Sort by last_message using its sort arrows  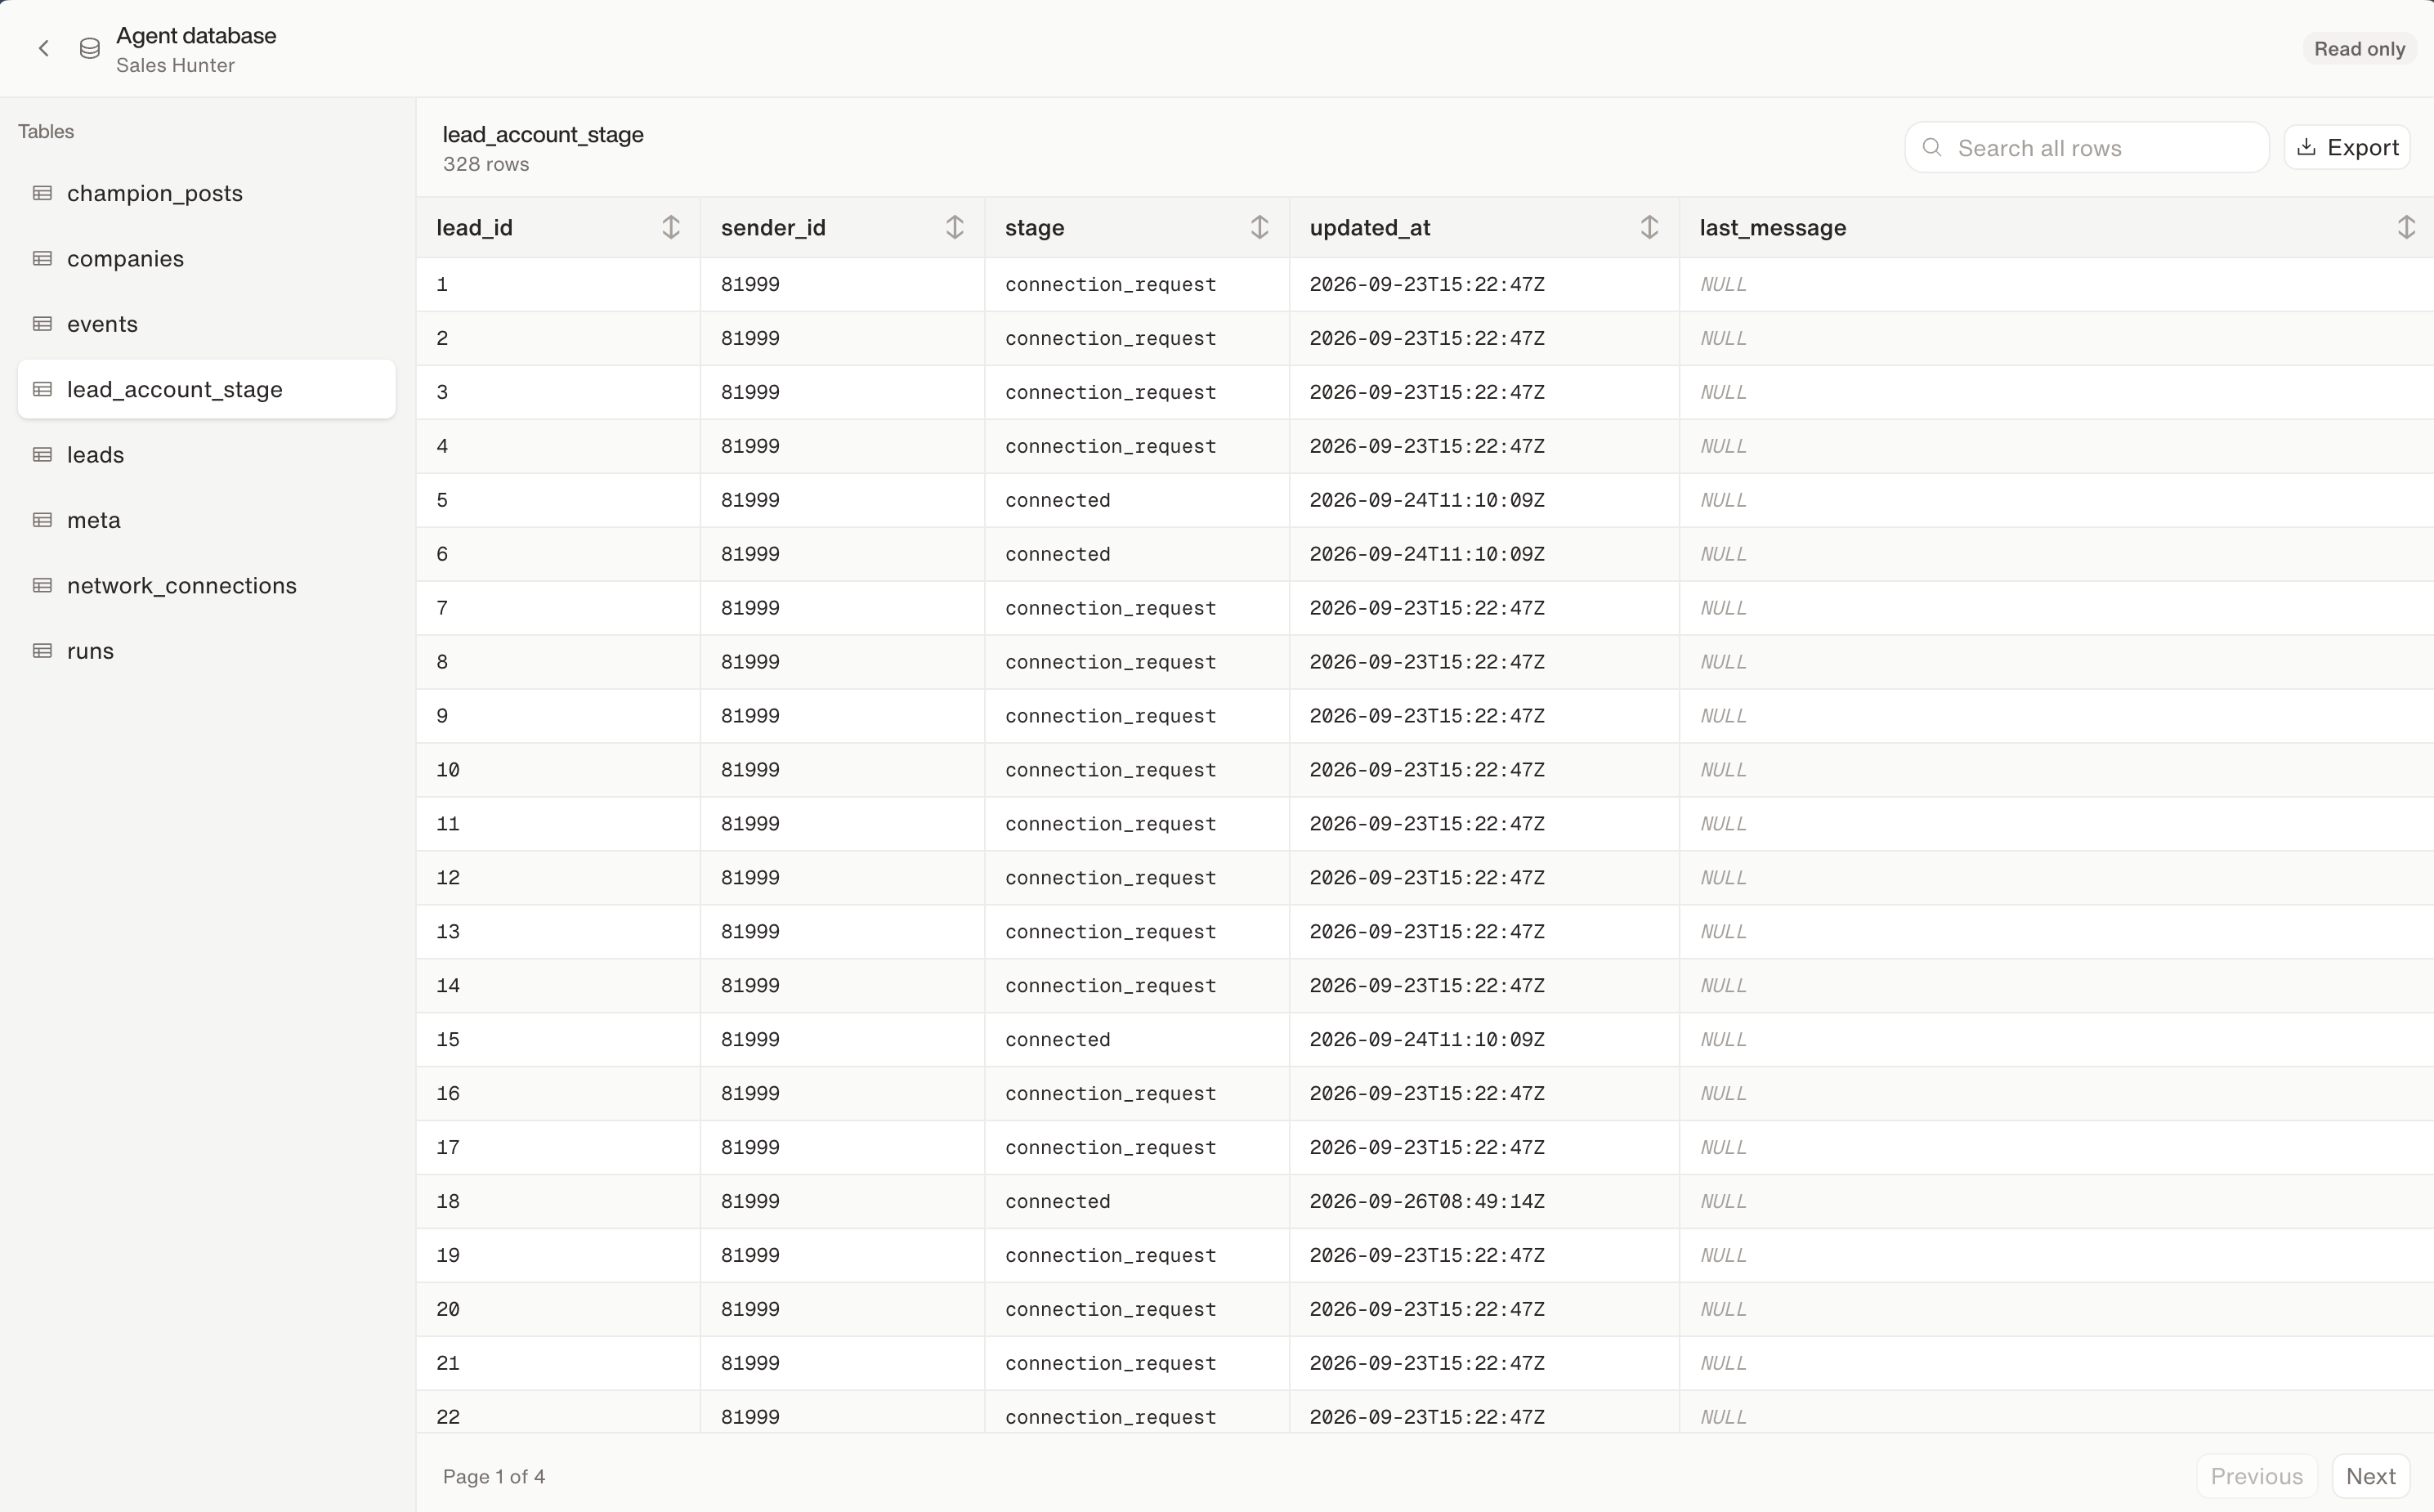tap(2406, 227)
